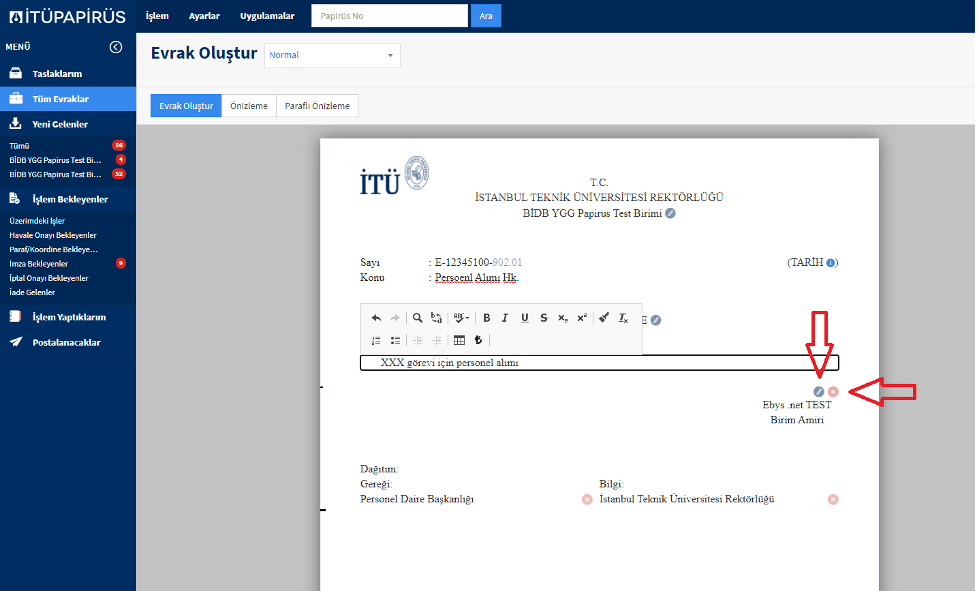Open Tüm Evraklar in the sidebar
The width and height of the screenshot is (977, 591).
pos(68,99)
